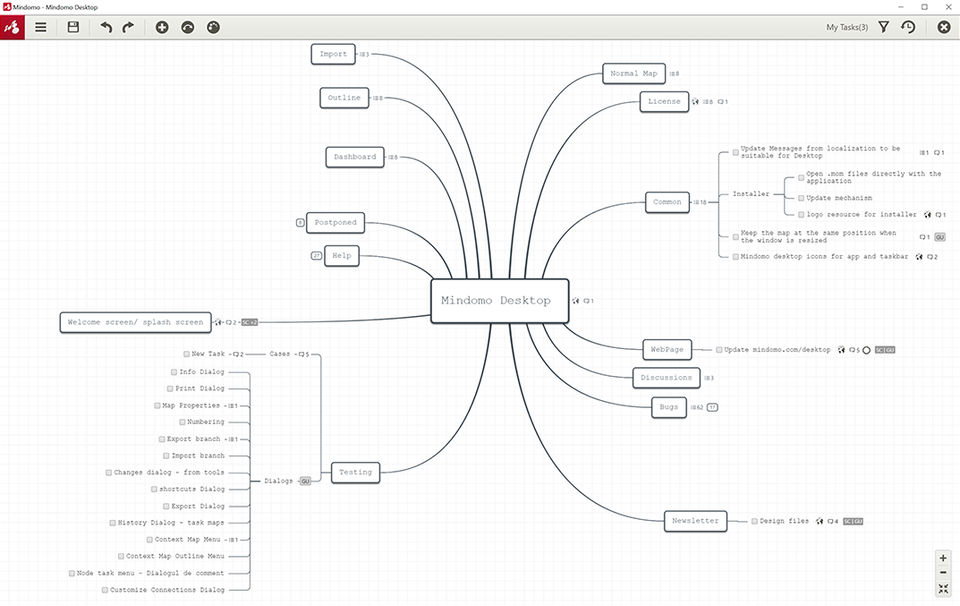960x606 pixels.
Task: Select Context Map Outline Menu text
Action: [175, 556]
